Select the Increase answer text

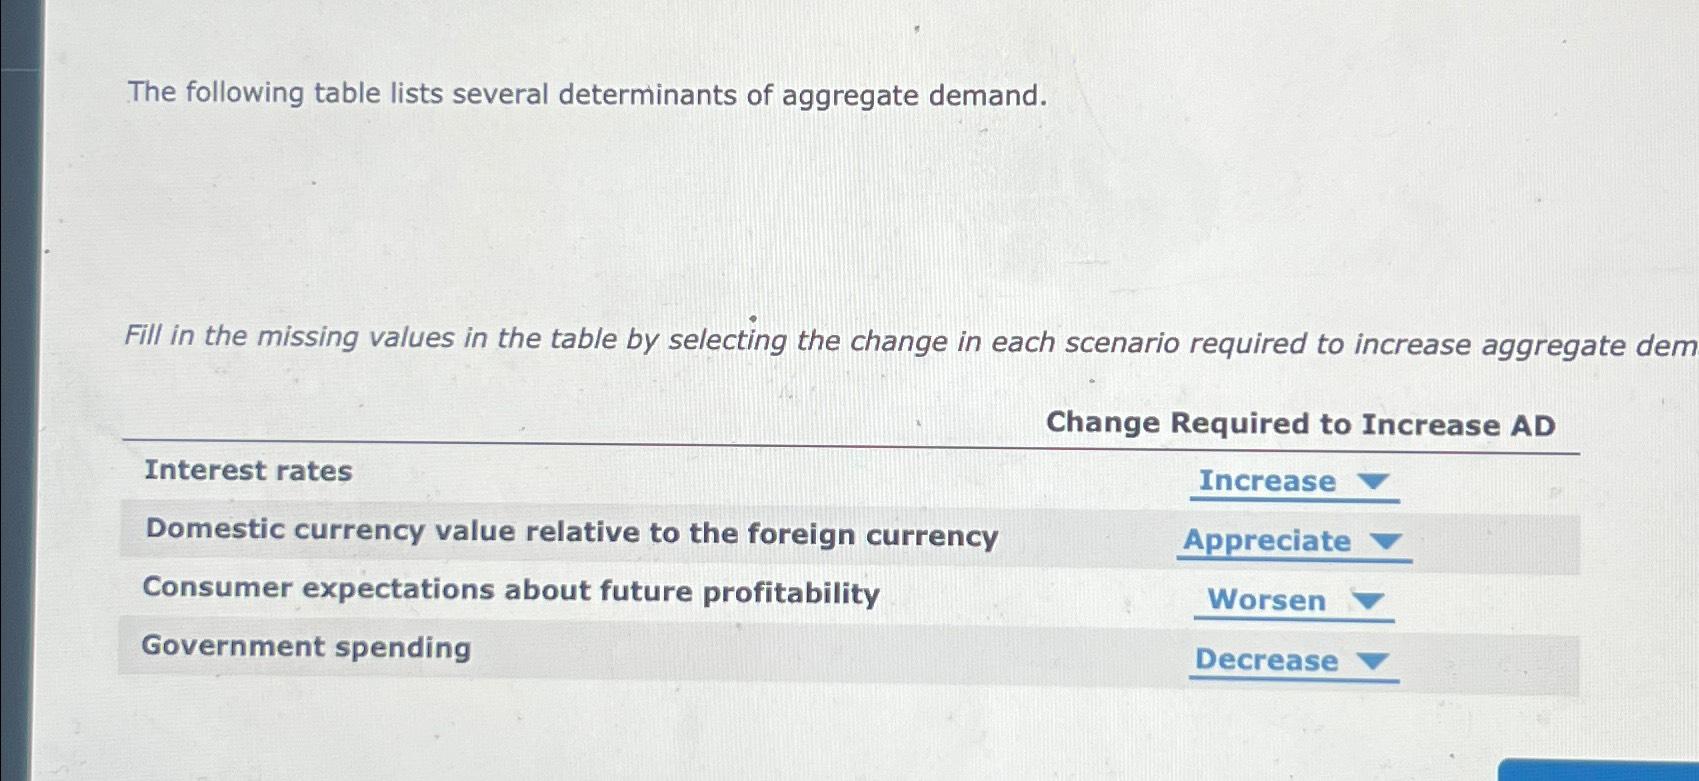pos(1266,482)
